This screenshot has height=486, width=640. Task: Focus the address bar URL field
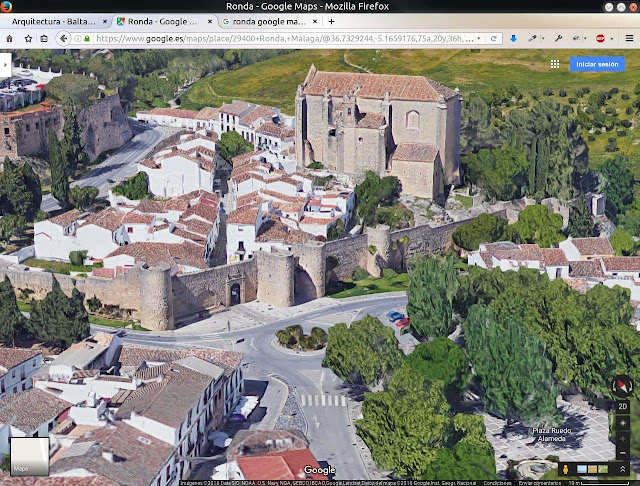(x=284, y=38)
